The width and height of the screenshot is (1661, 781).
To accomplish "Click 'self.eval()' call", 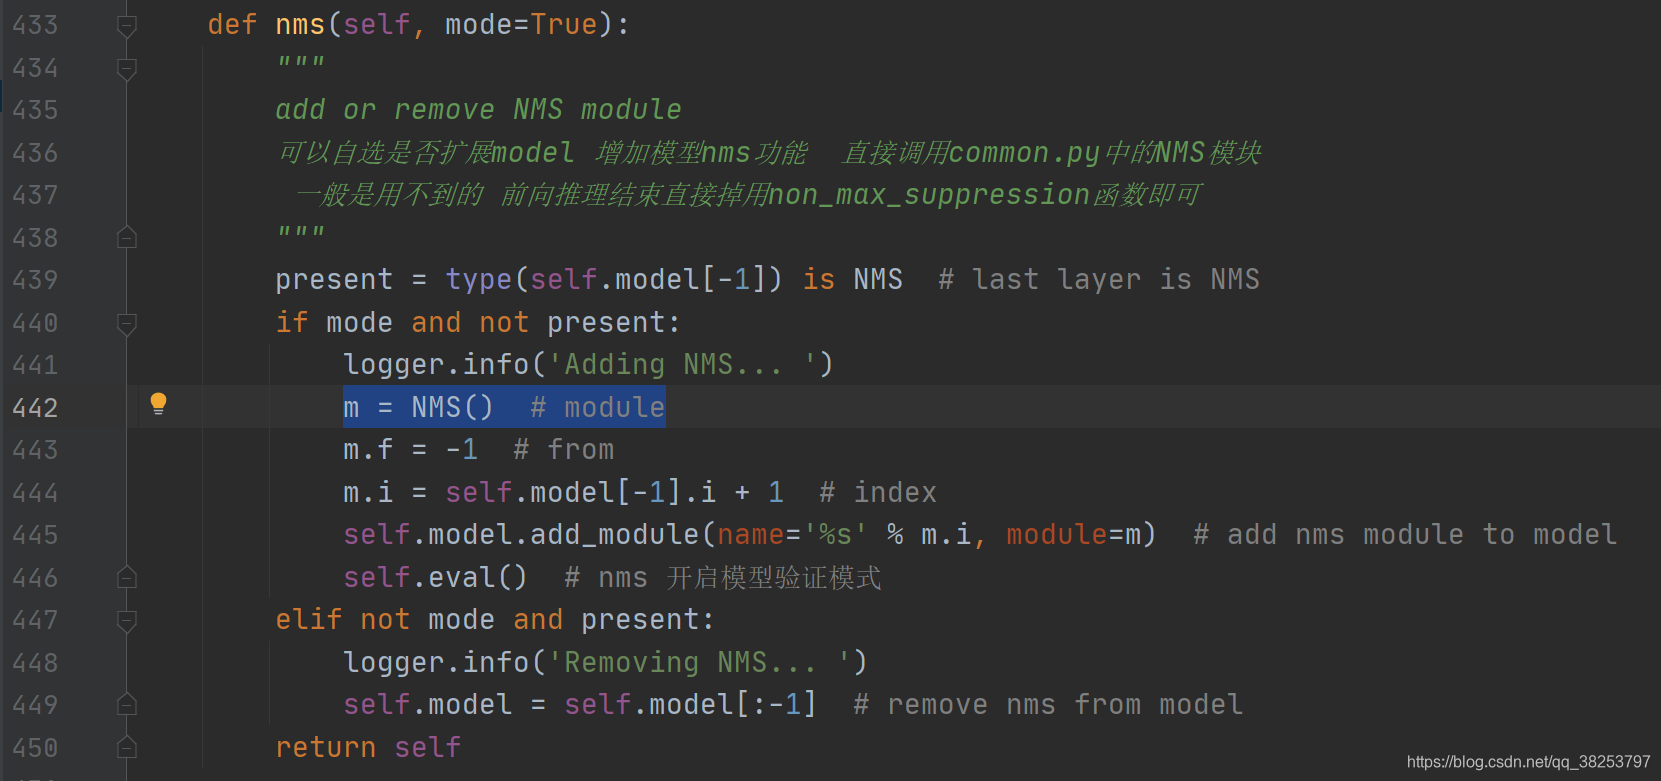I will (x=435, y=578).
